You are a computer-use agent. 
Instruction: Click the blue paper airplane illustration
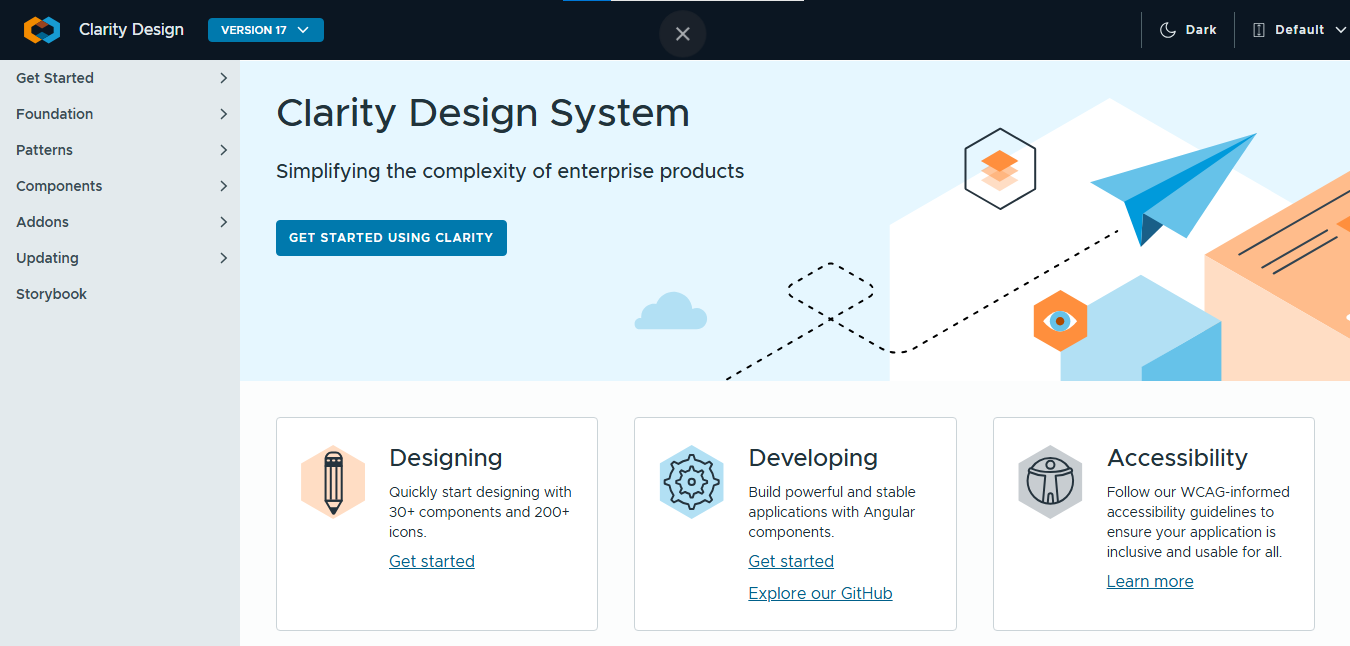coord(1173,188)
